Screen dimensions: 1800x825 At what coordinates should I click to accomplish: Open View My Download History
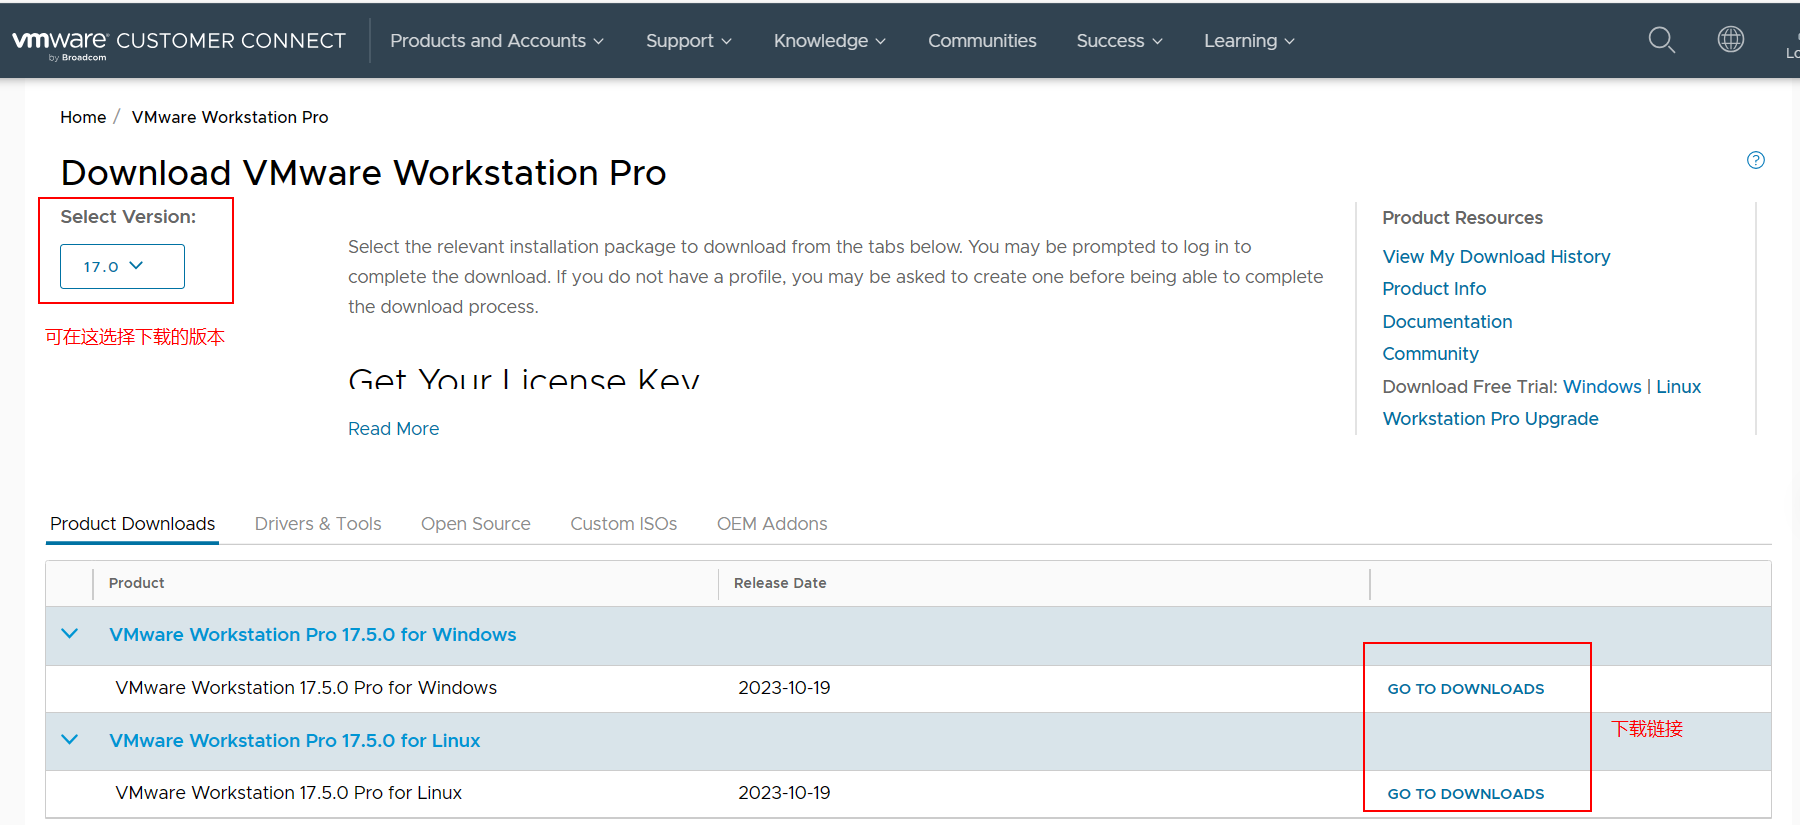point(1496,257)
